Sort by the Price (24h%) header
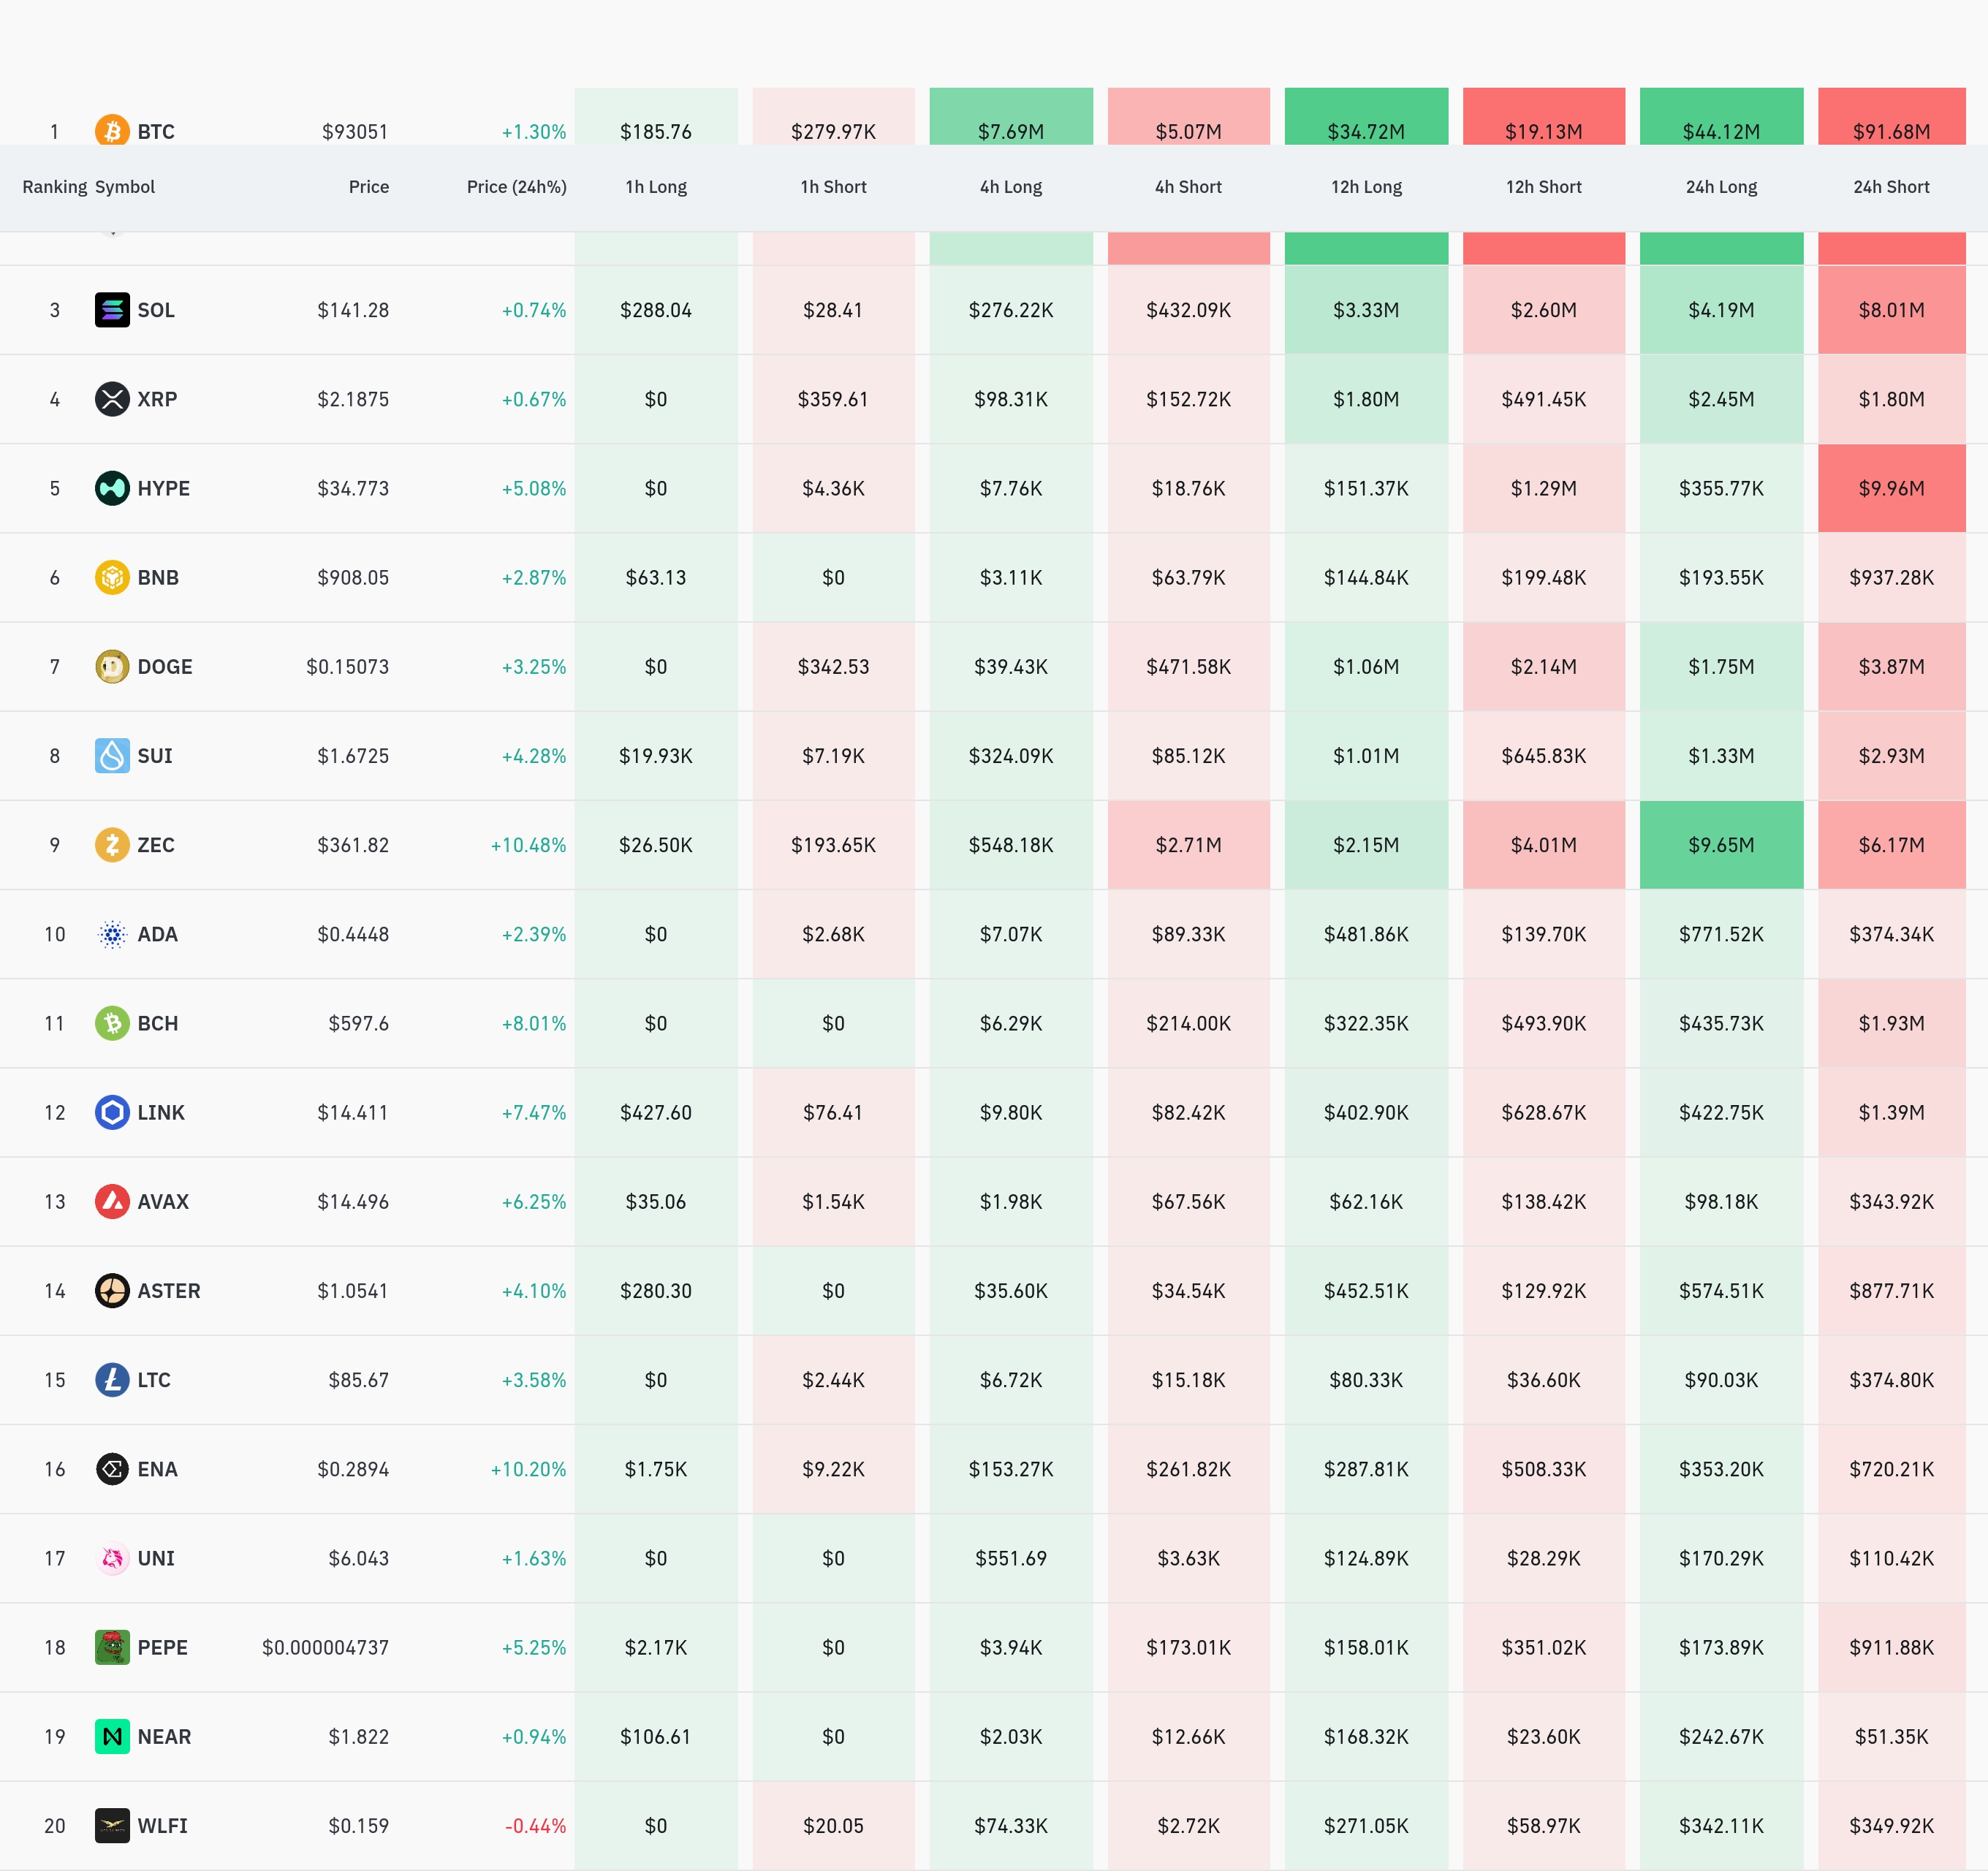 (516, 187)
